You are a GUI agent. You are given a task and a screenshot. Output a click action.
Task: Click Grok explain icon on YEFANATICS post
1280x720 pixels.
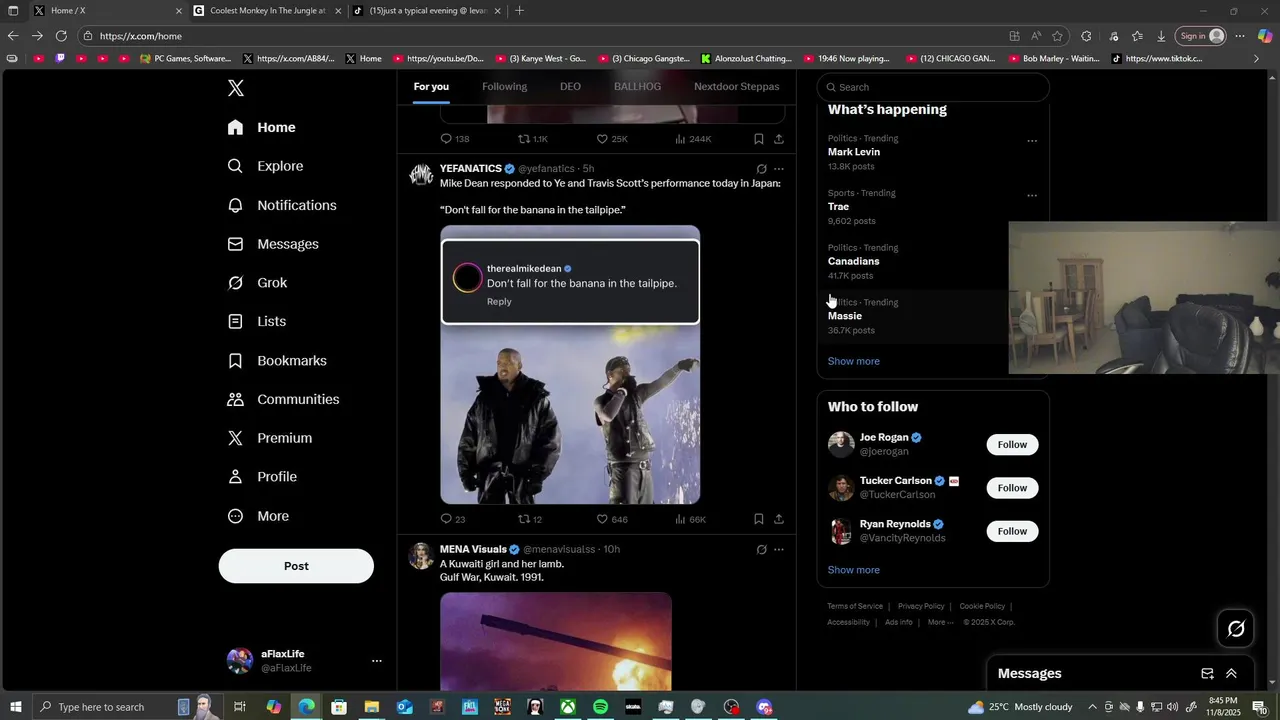761,169
